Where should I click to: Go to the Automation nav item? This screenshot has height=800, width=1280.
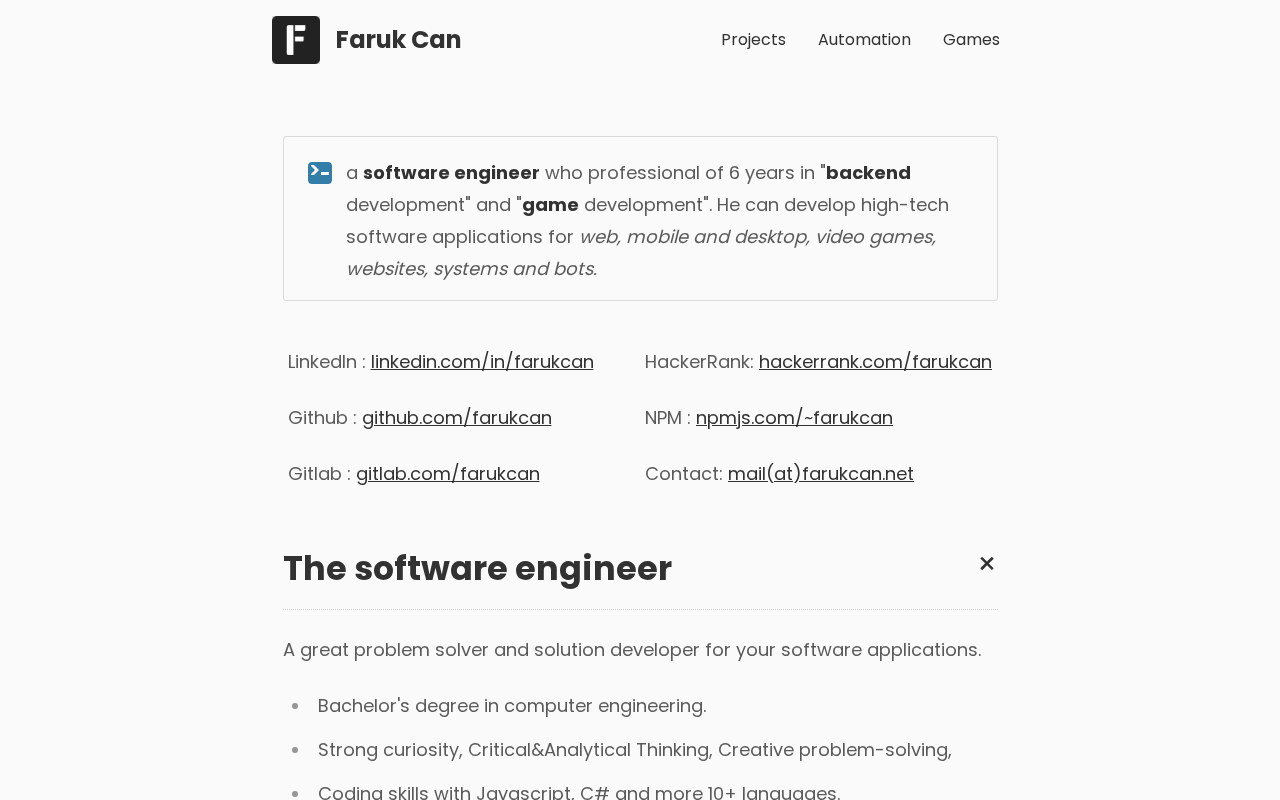coord(864,40)
